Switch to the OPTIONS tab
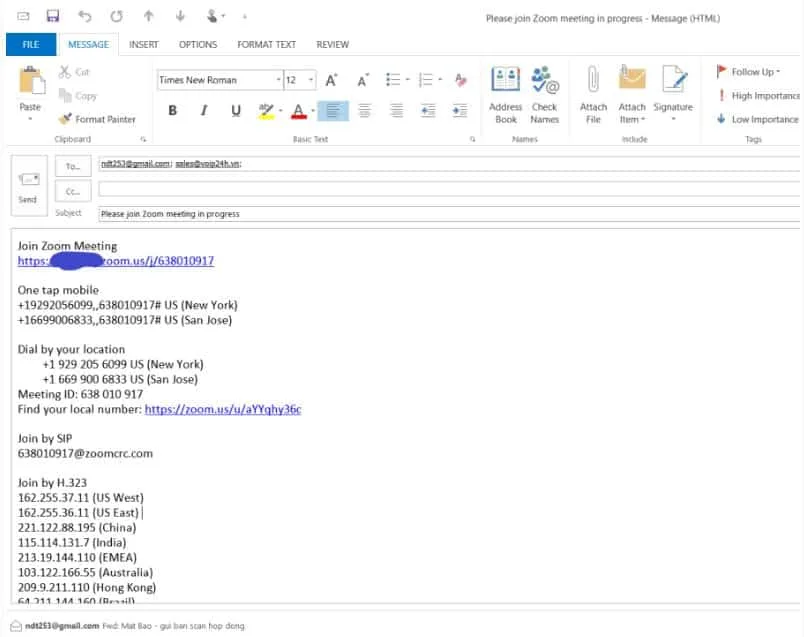804x637 pixels. pyautogui.click(x=198, y=45)
